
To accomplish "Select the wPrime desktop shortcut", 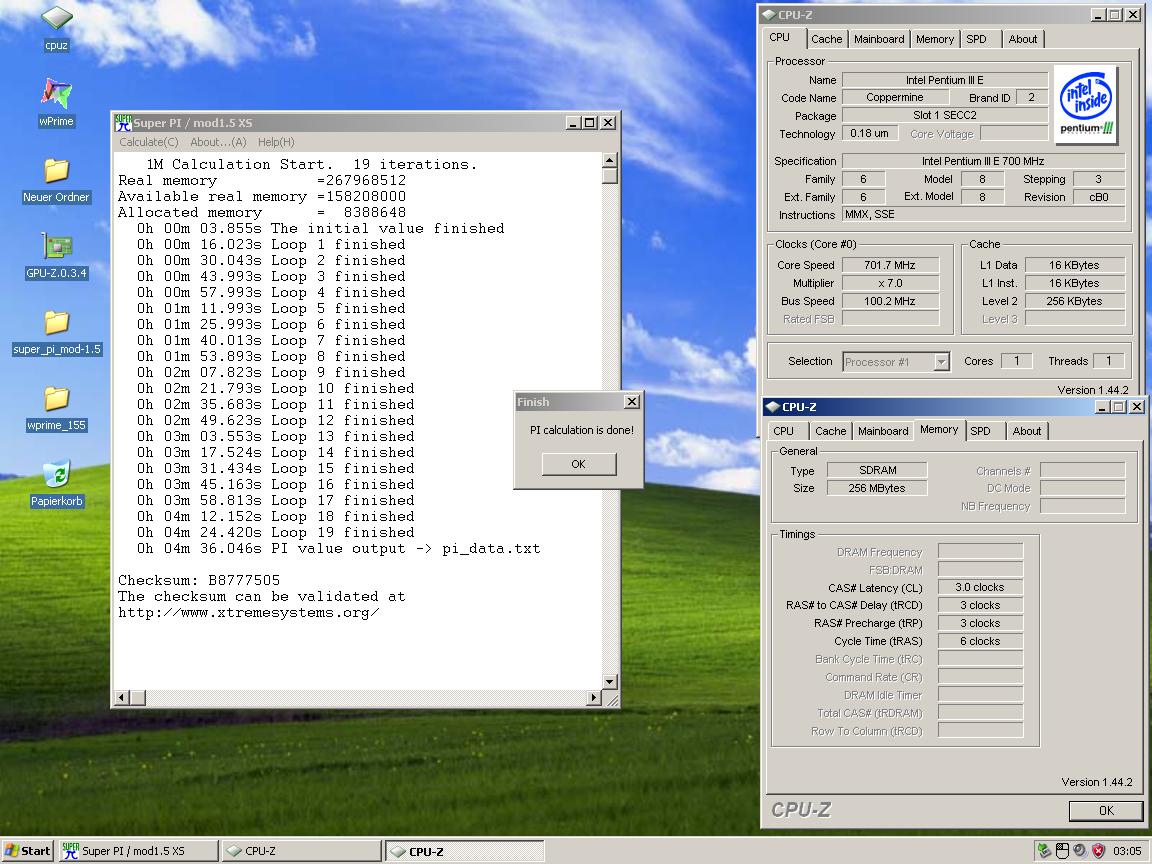I will click(x=57, y=103).
